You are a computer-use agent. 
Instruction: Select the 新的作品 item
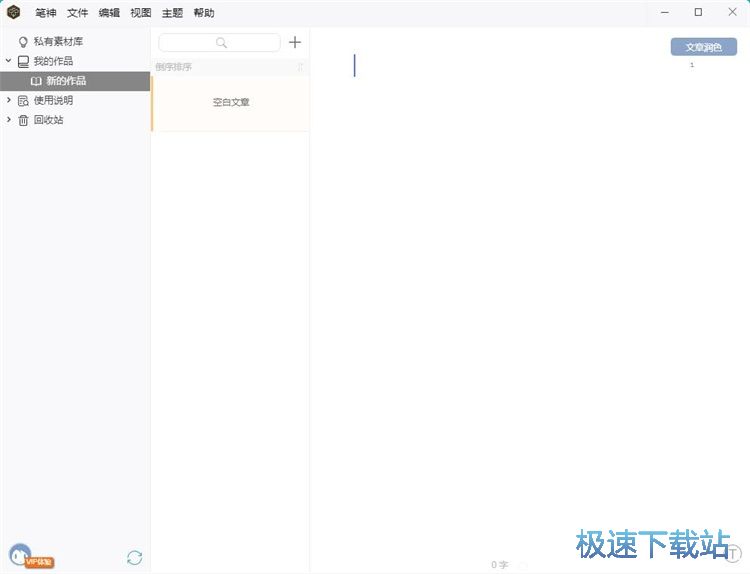pos(75,81)
